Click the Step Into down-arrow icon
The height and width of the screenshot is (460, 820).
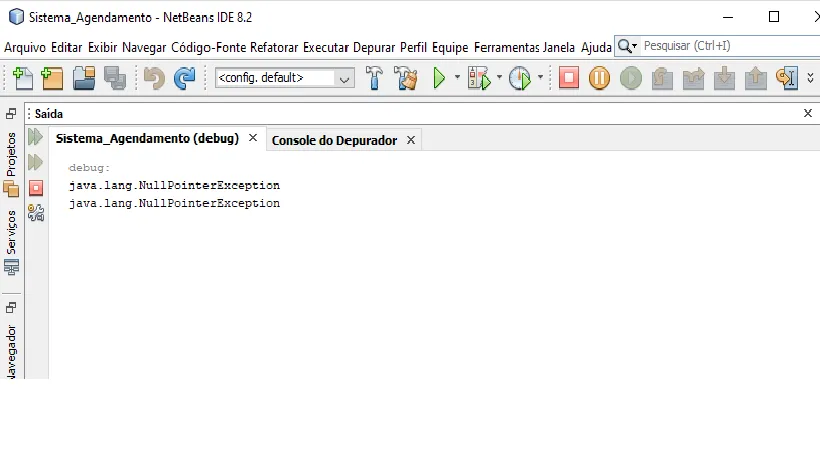[x=724, y=78]
